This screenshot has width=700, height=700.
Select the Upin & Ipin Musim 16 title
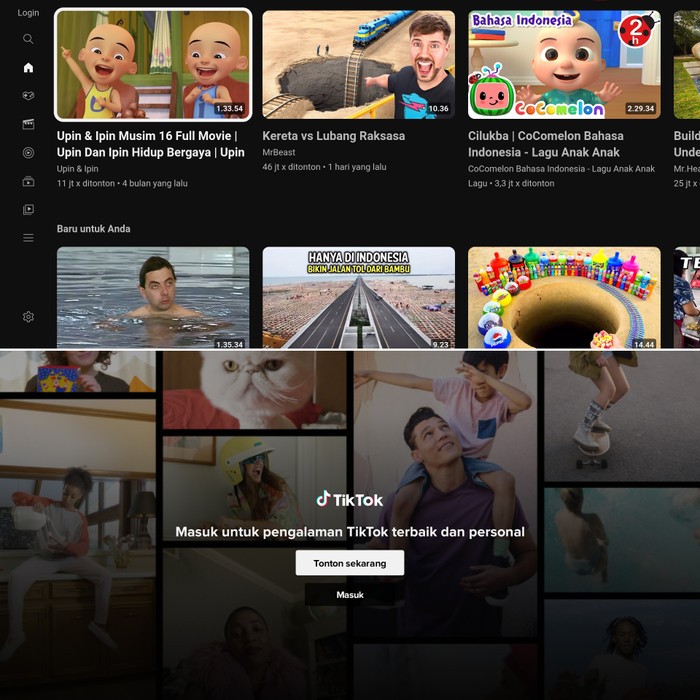click(150, 144)
